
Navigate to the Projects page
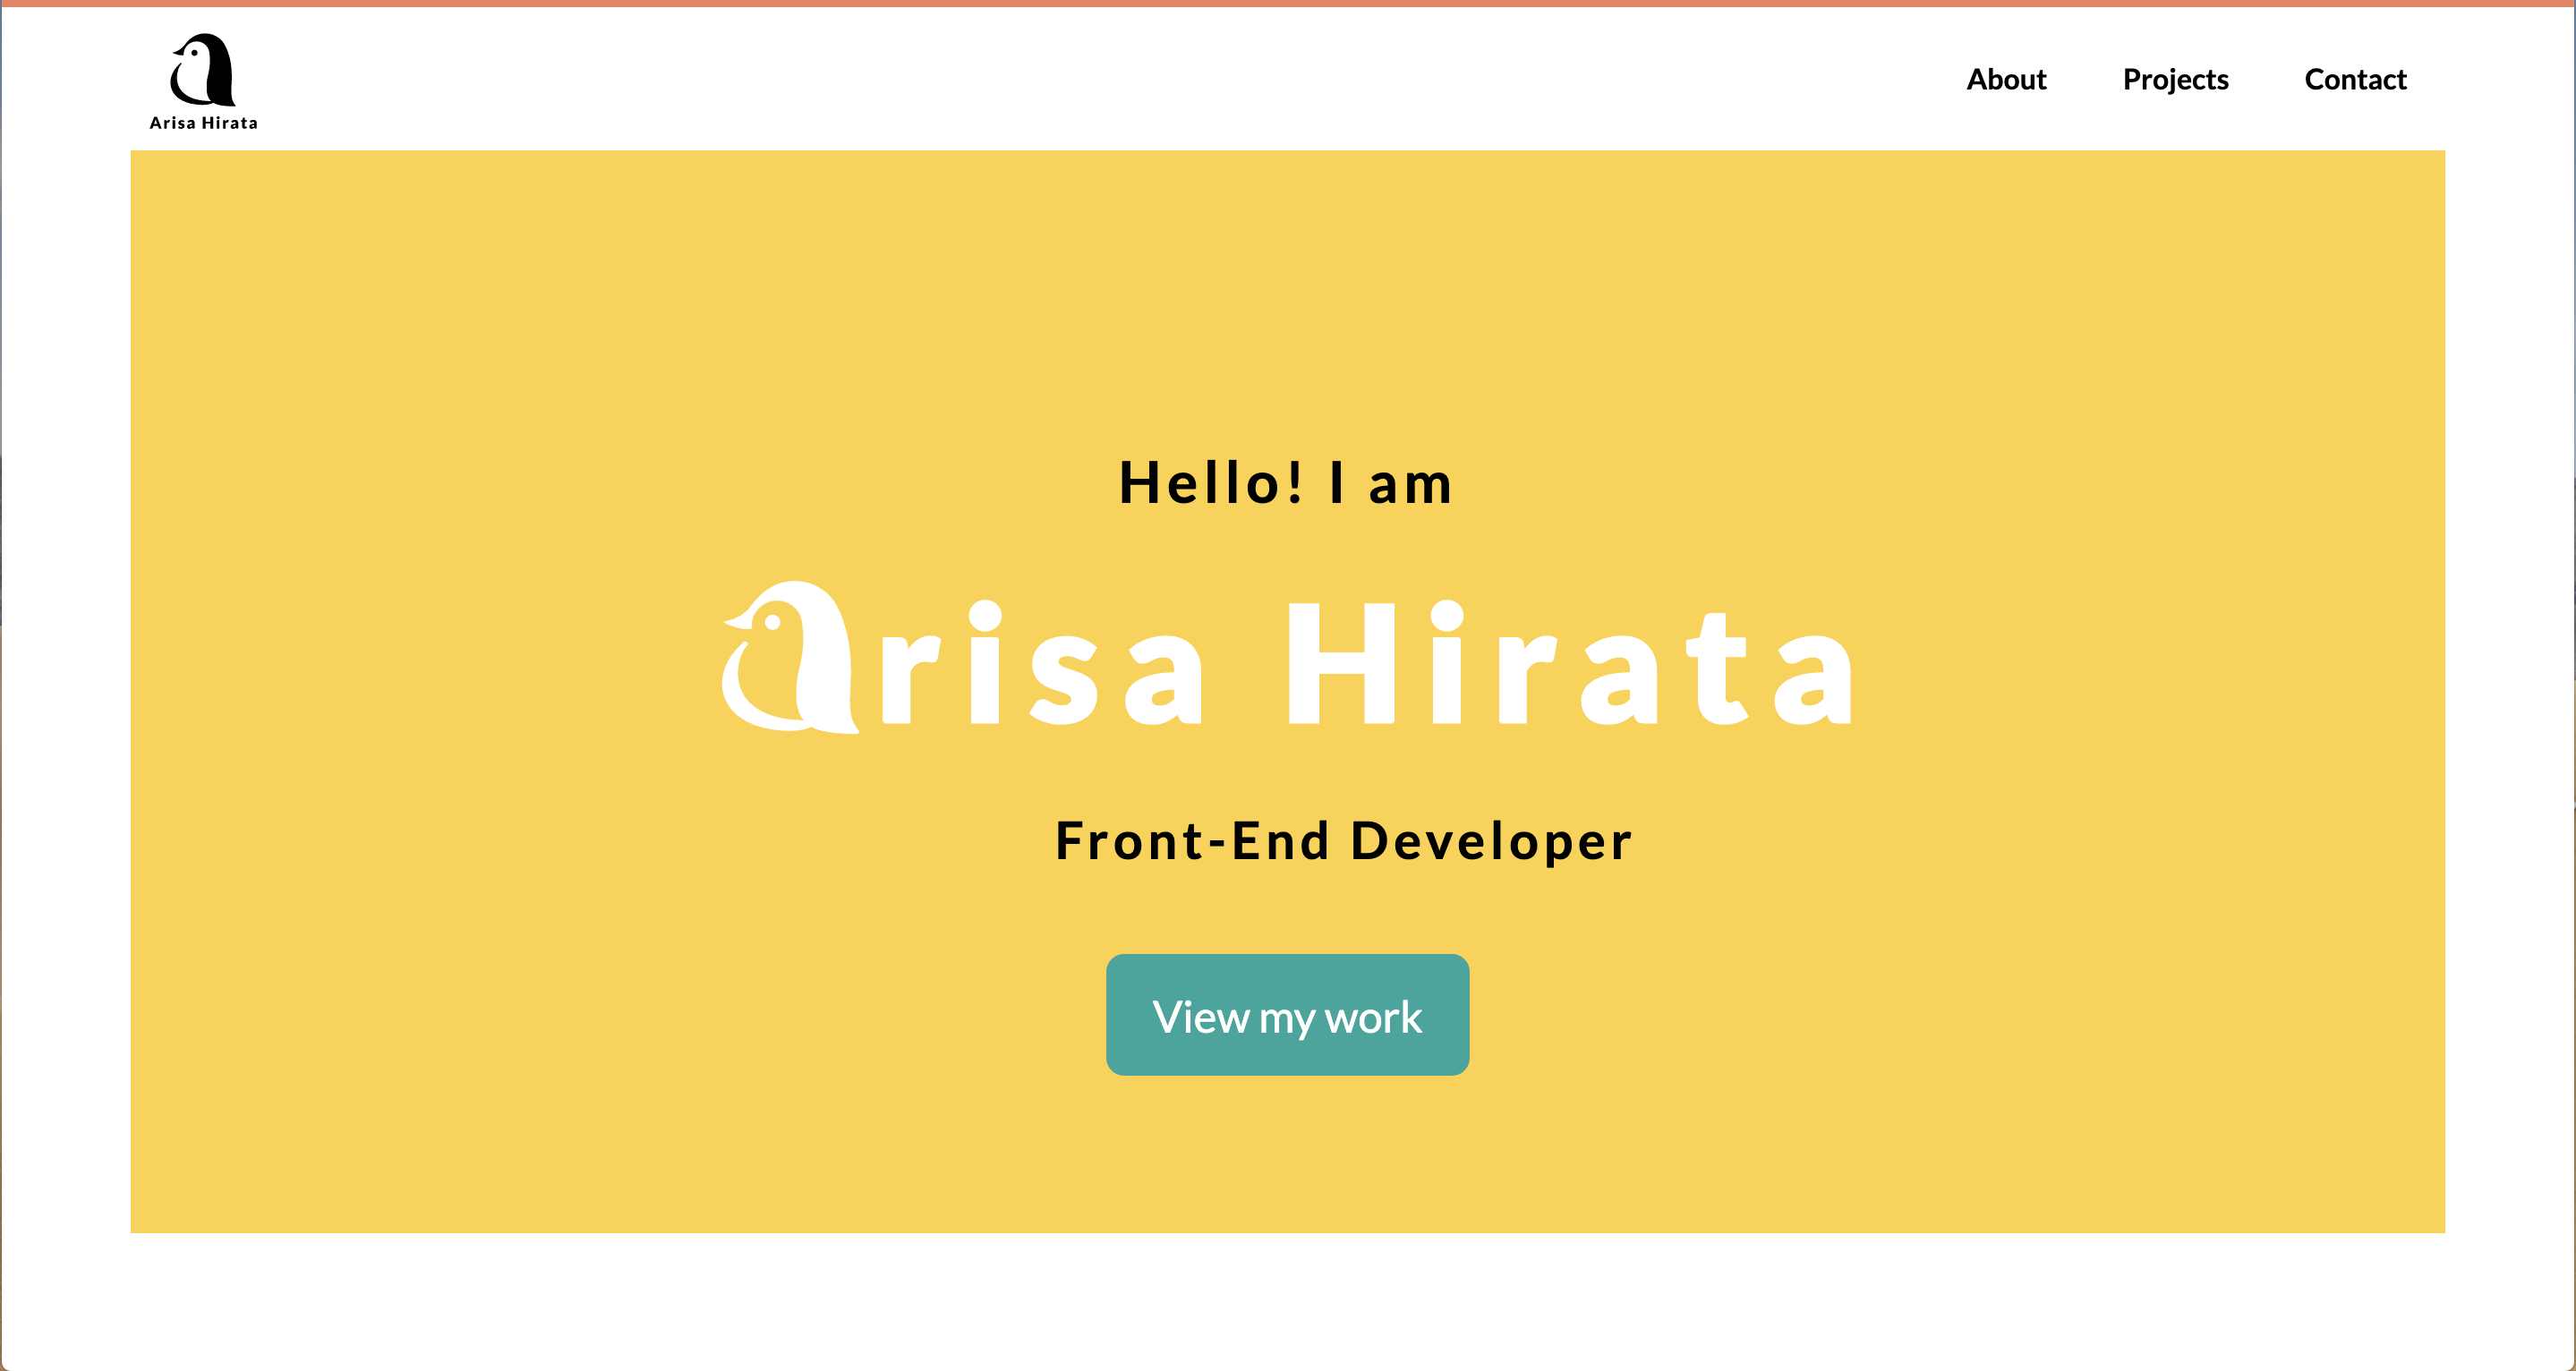(2175, 79)
